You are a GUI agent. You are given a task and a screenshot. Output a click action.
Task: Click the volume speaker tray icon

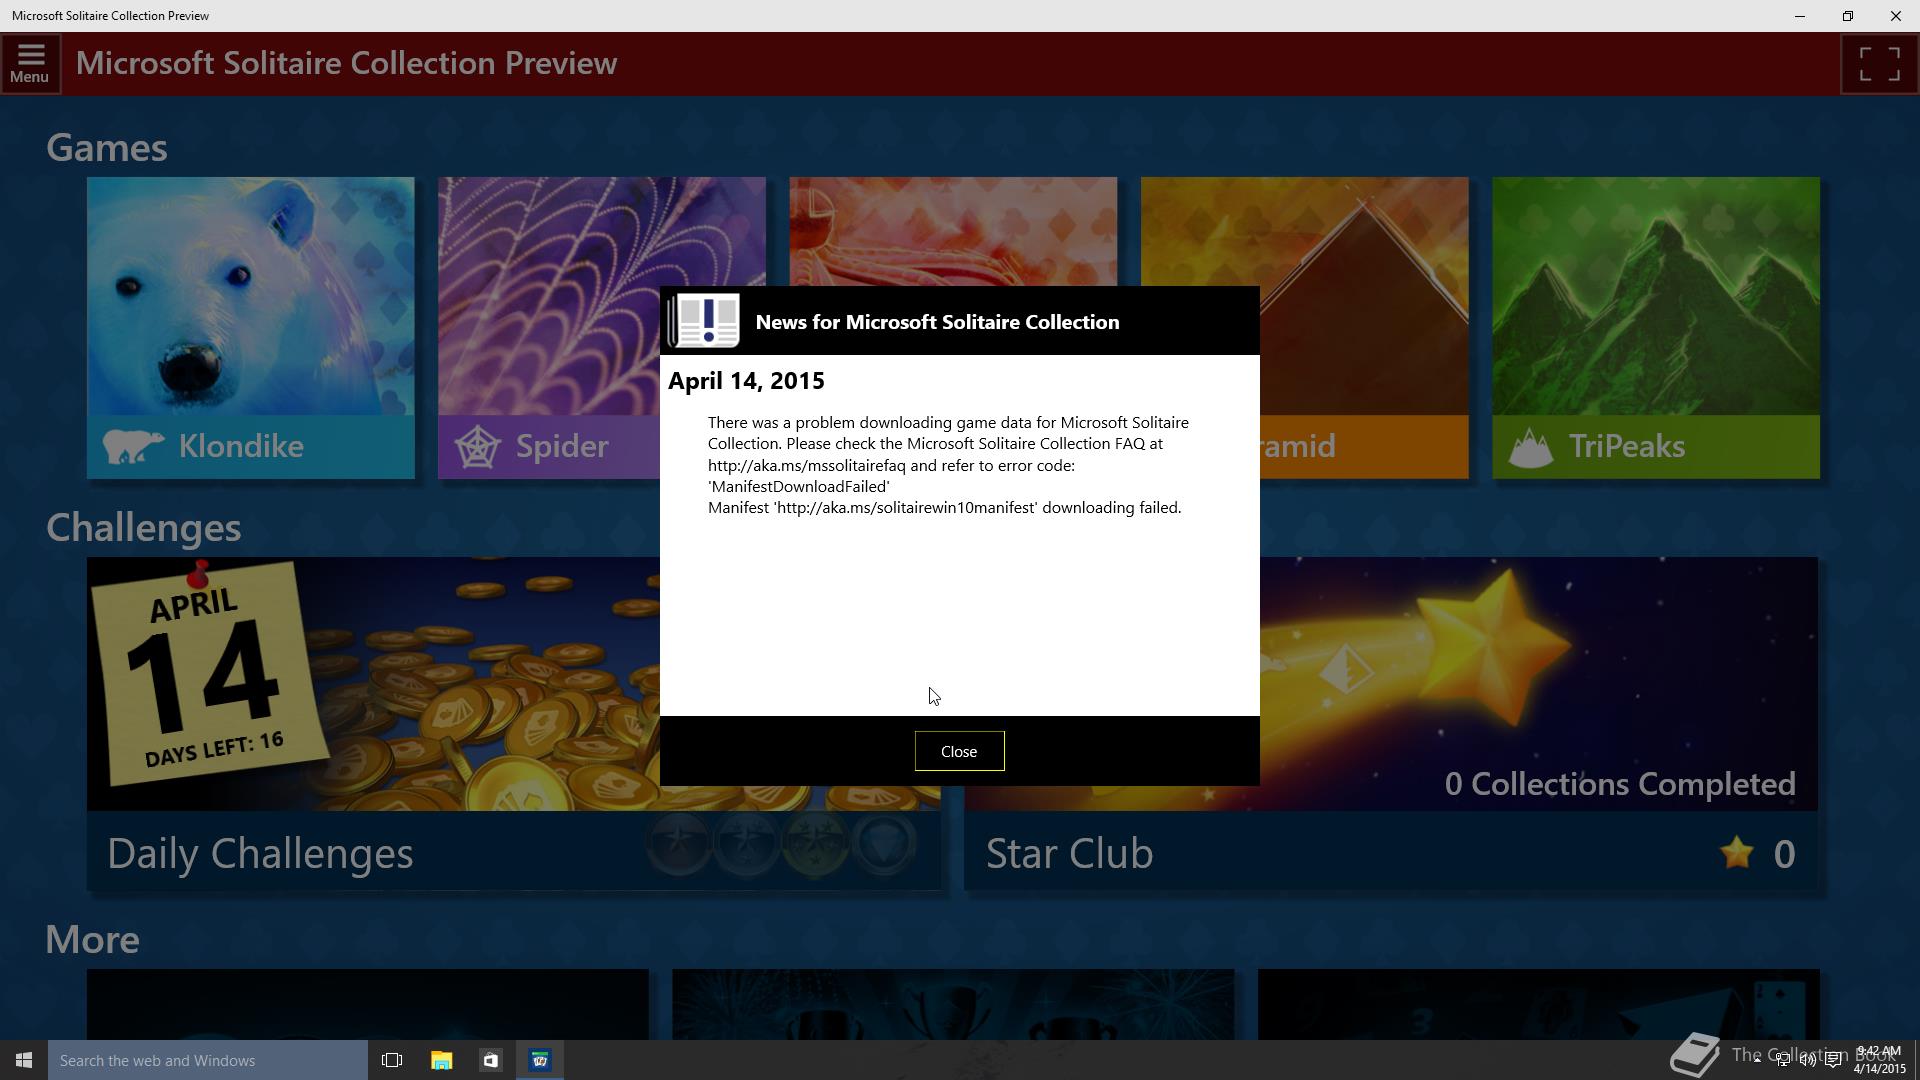point(1808,1061)
